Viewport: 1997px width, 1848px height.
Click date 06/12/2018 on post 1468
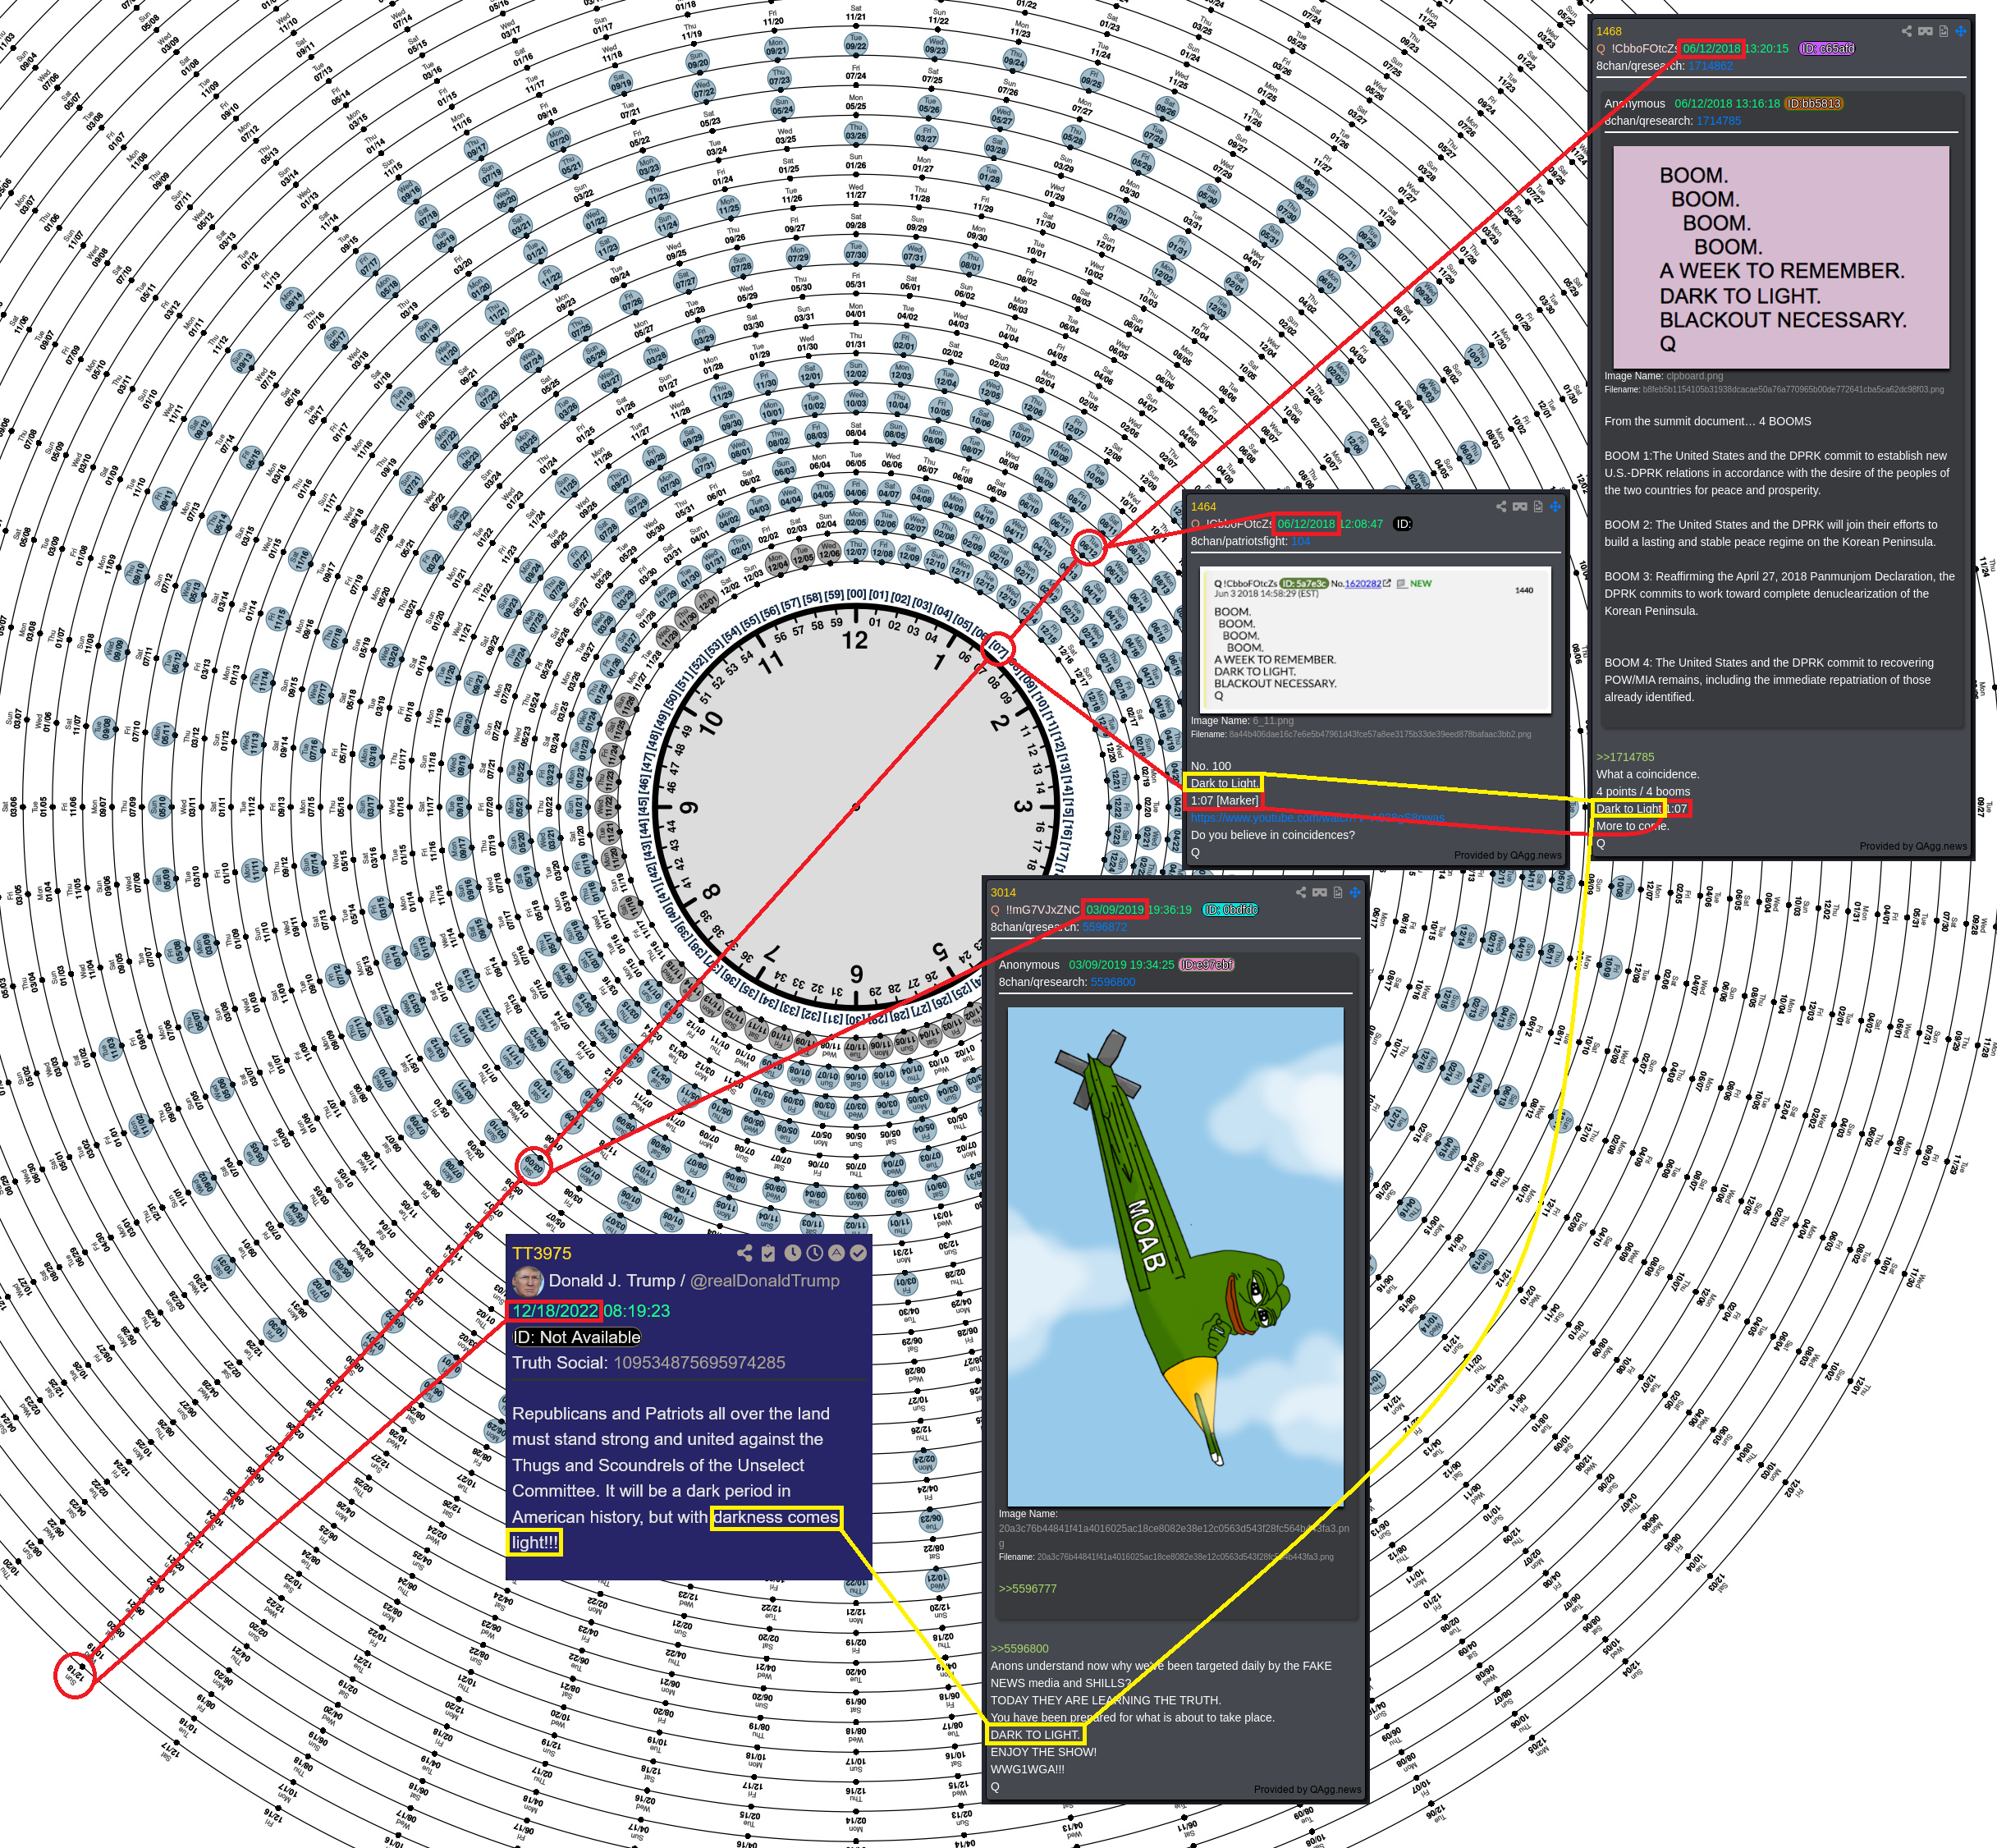[x=1711, y=48]
